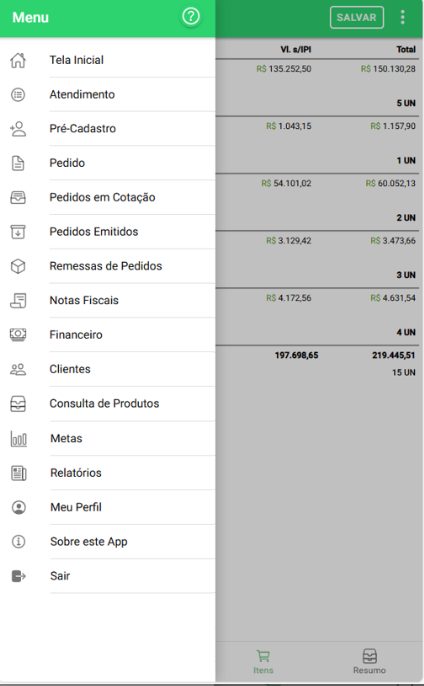Select Clientes in the side menu
Viewport: 424px width, 686px height.
click(108, 369)
